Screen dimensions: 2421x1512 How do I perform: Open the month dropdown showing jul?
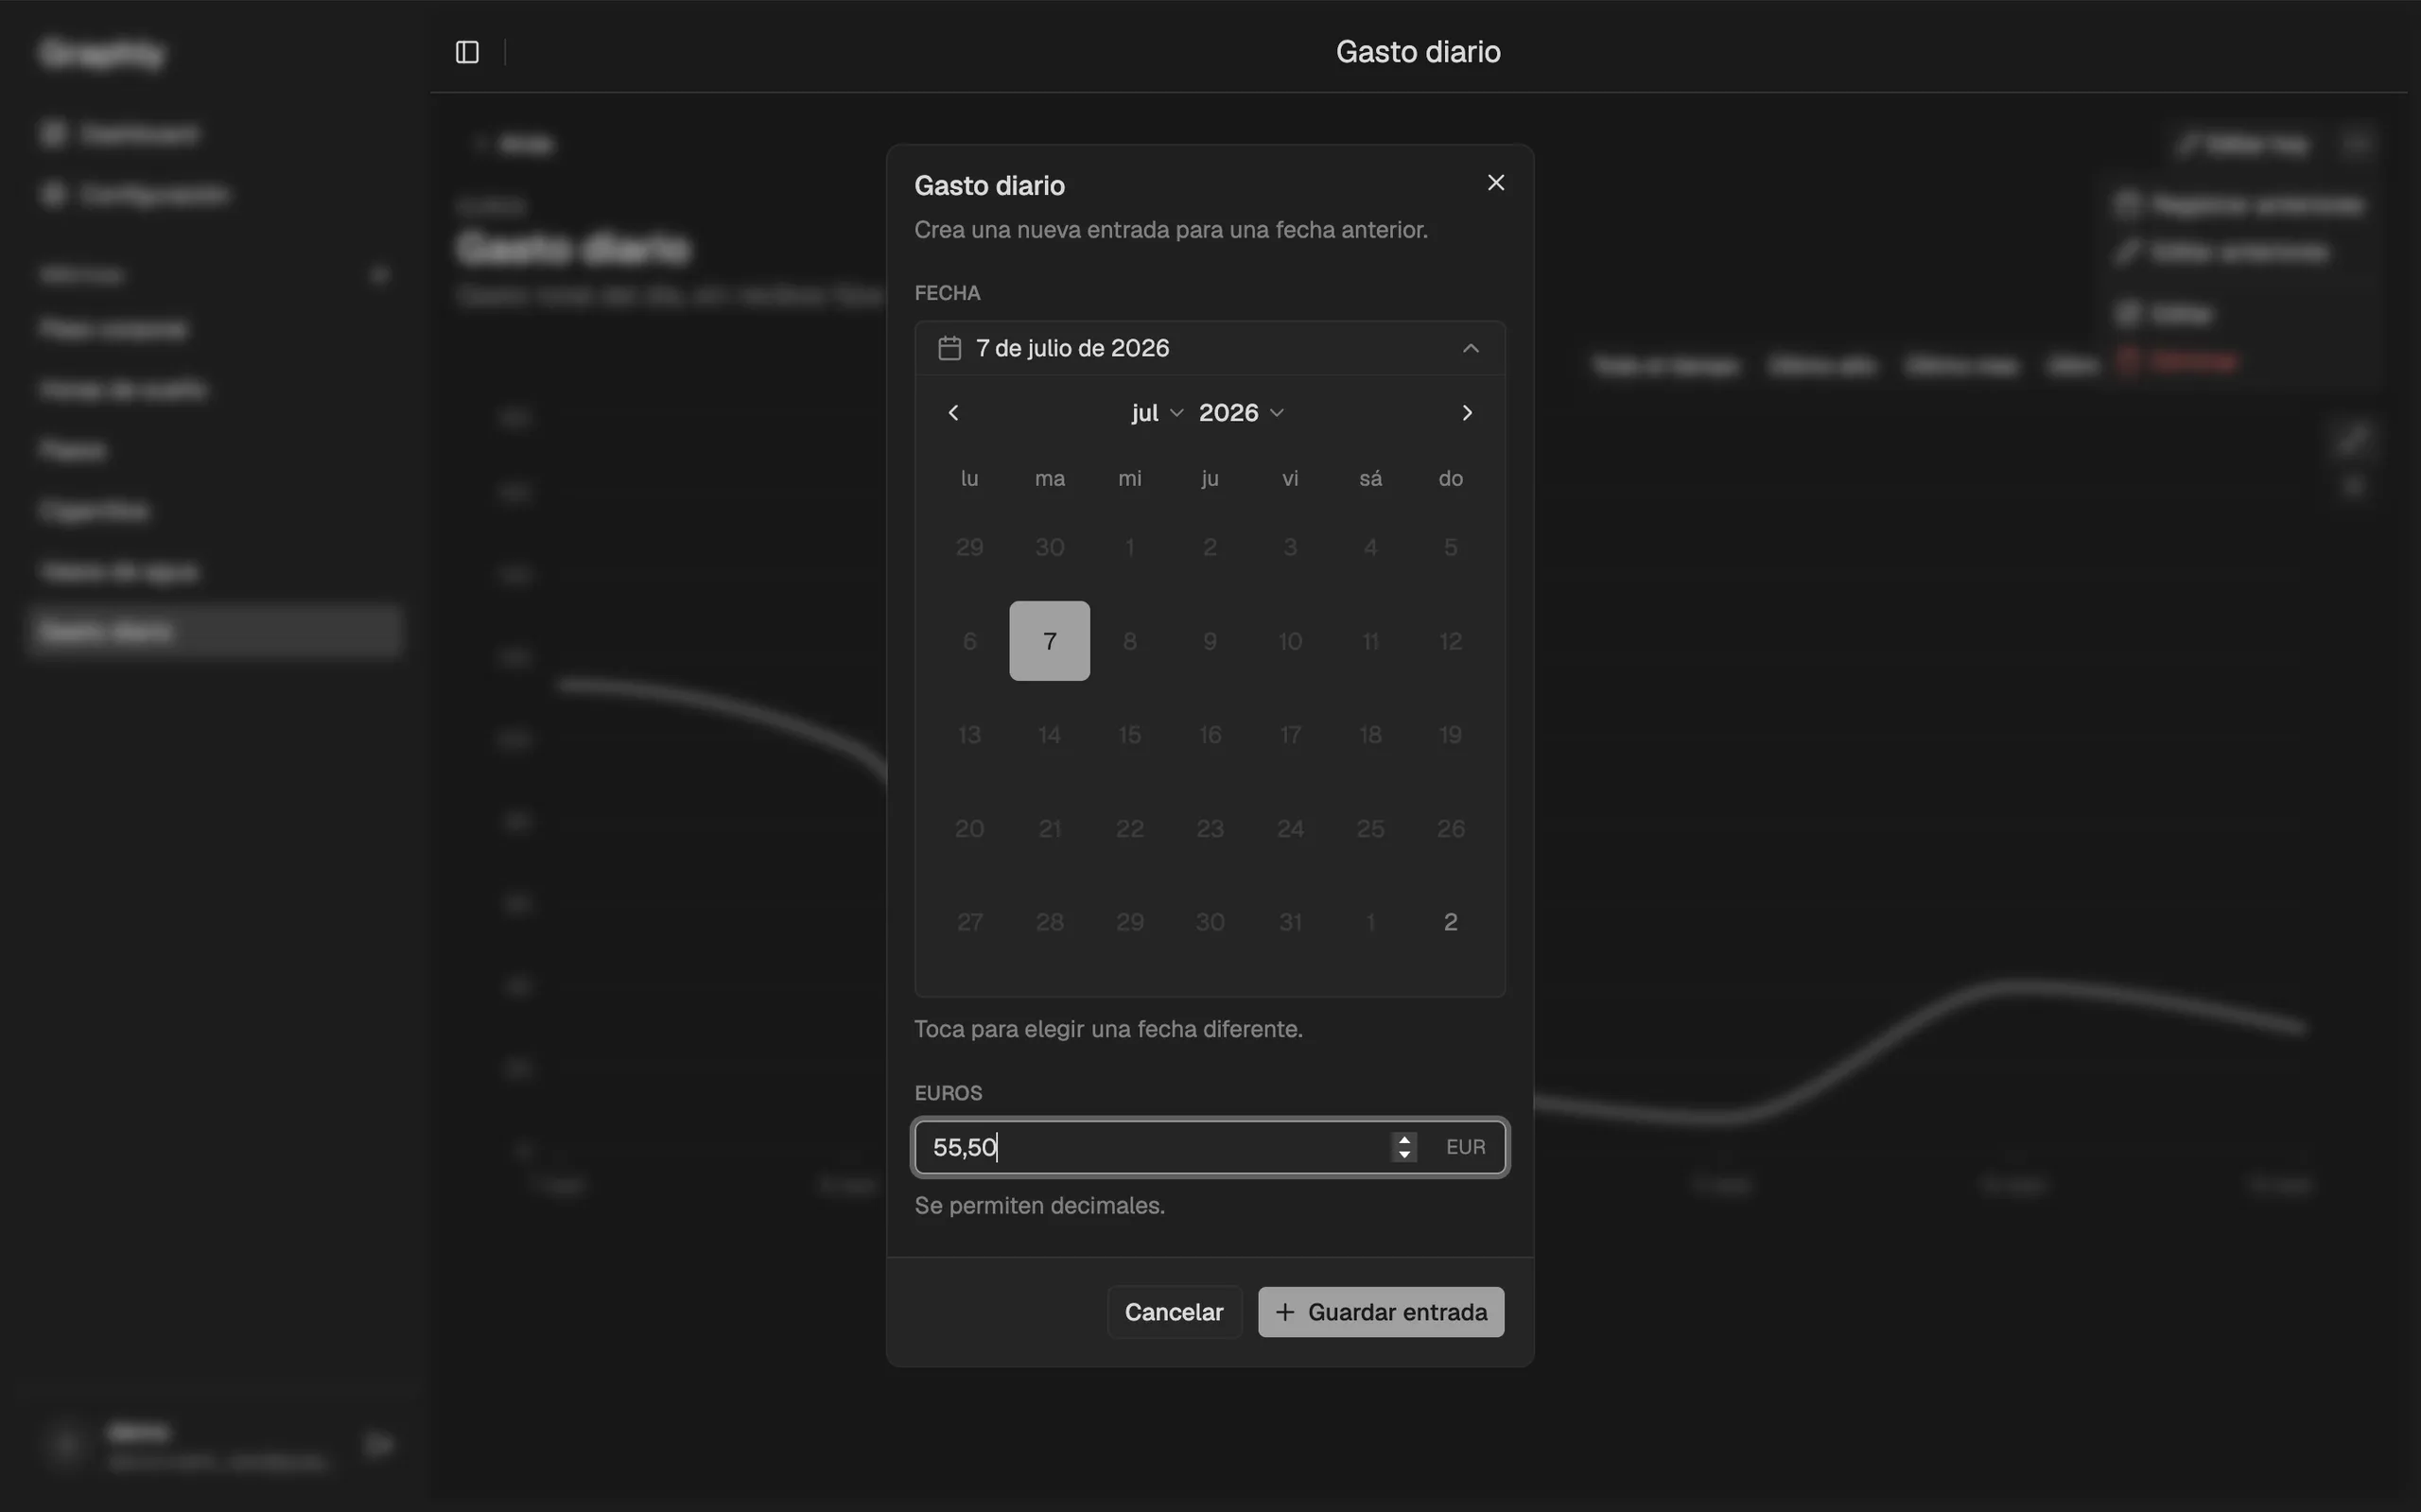1157,413
